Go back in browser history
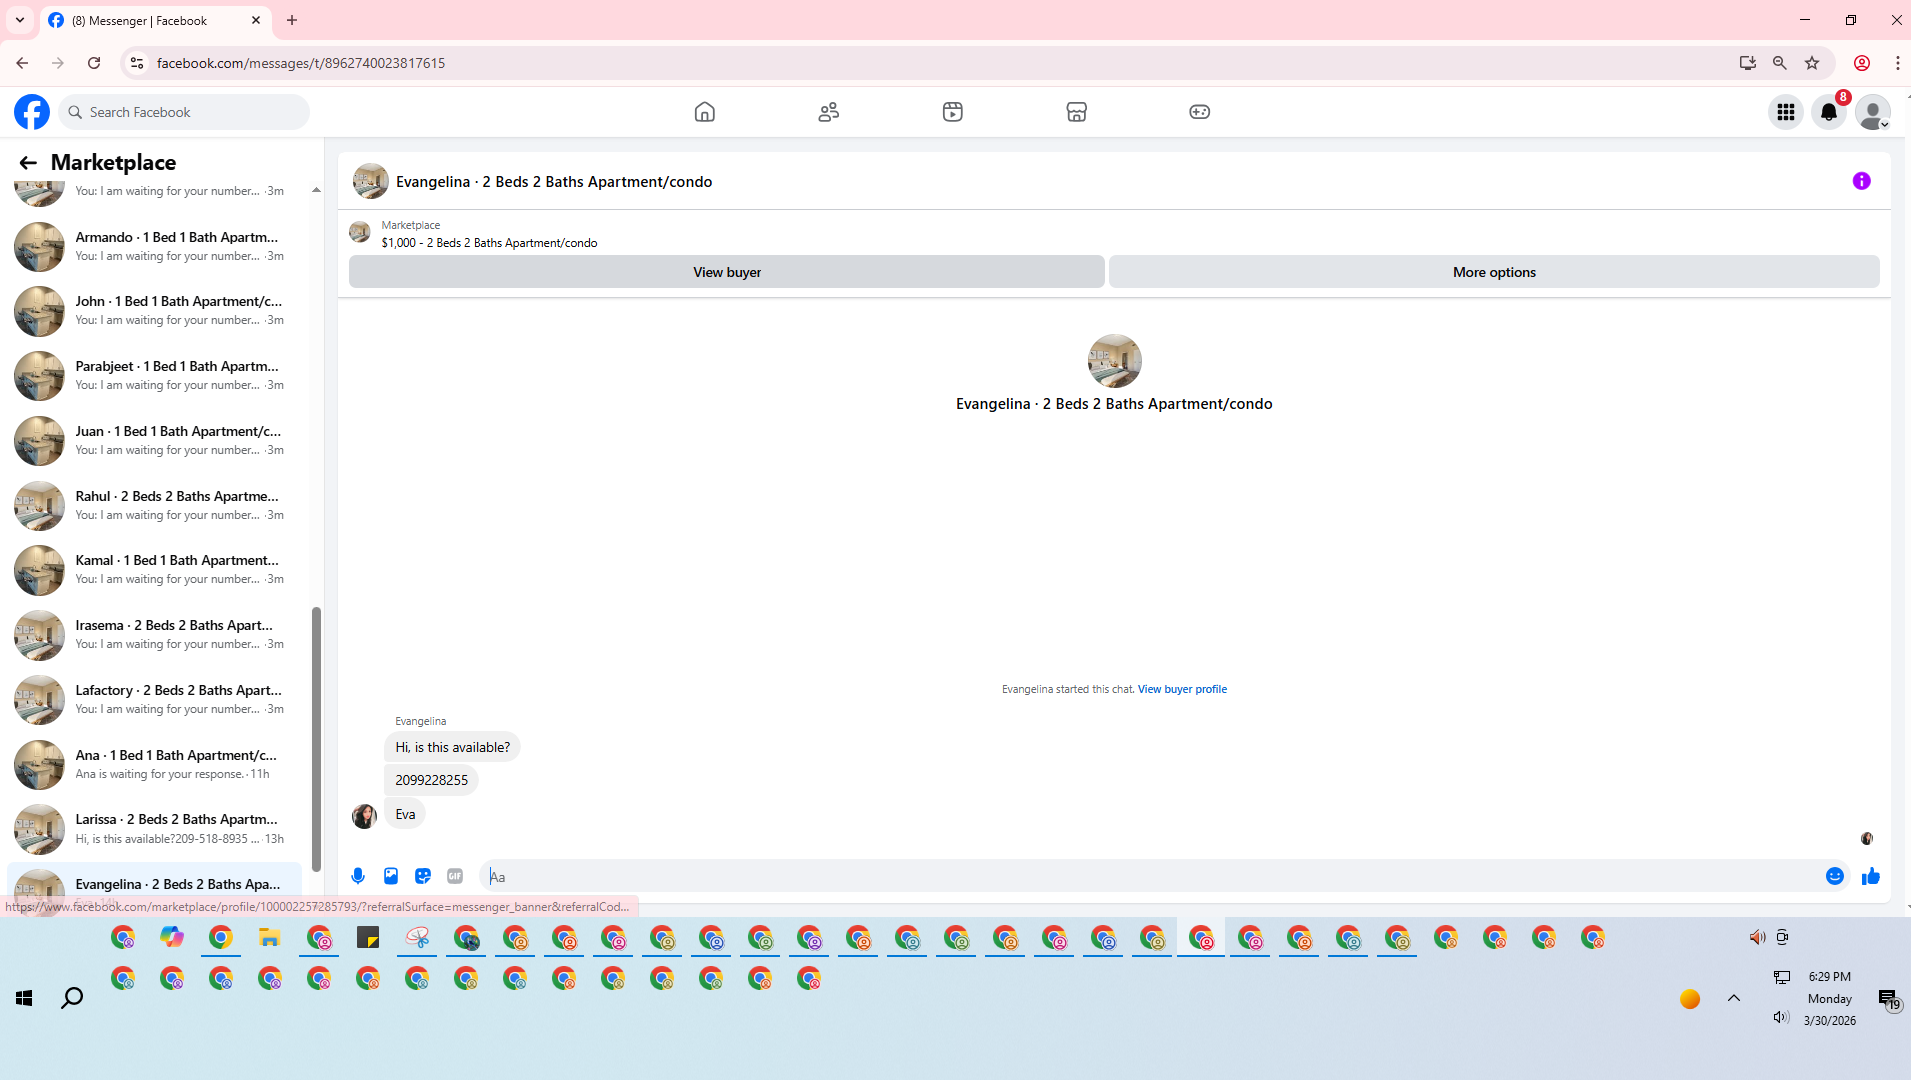This screenshot has height=1080, width=1911. (x=22, y=63)
